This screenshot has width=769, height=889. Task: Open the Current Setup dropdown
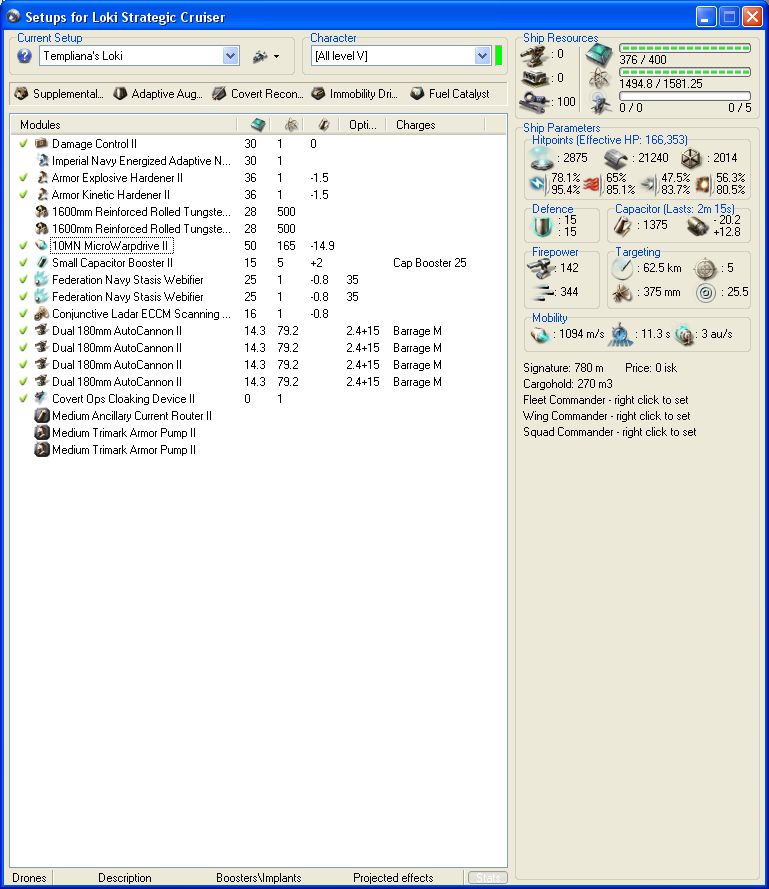point(230,56)
